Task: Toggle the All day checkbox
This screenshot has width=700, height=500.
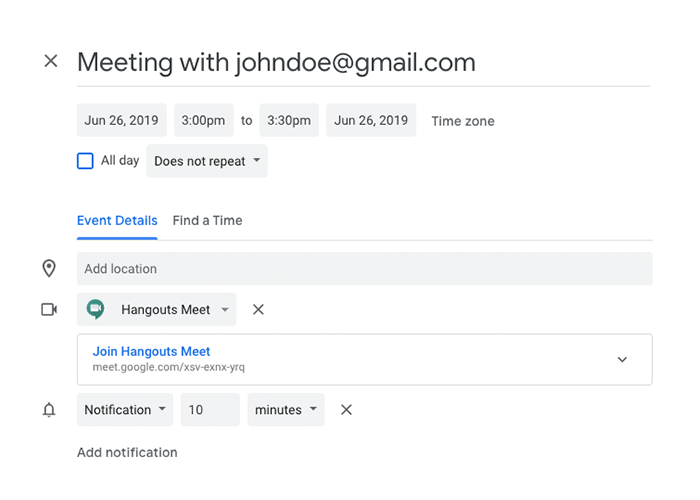Action: click(86, 161)
